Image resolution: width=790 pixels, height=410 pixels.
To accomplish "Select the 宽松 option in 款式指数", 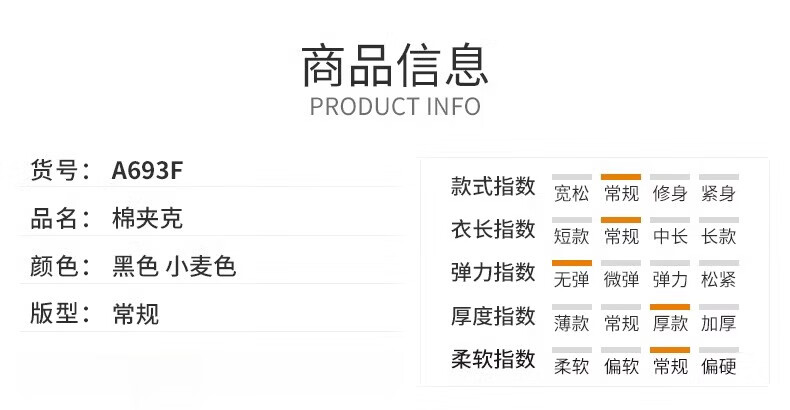I will coord(571,193).
